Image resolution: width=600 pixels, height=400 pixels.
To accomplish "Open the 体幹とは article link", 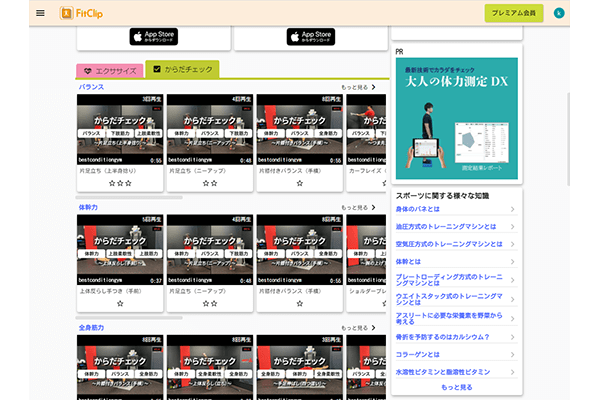I will [408, 261].
